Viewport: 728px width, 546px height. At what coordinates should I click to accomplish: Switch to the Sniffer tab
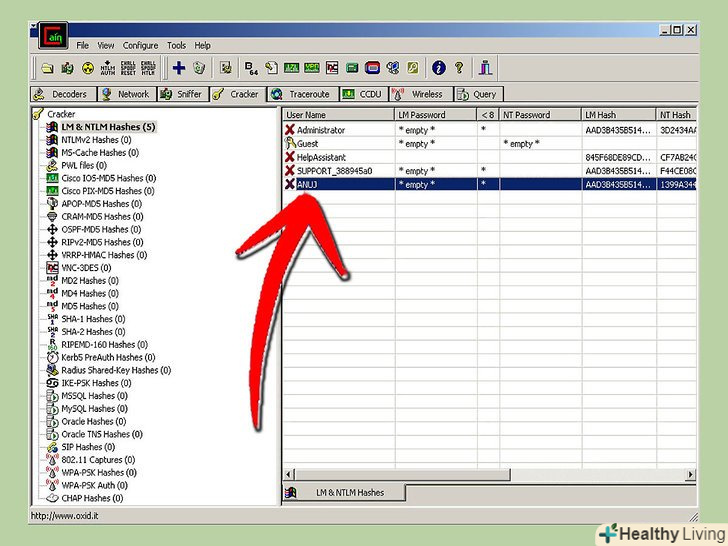pos(181,94)
